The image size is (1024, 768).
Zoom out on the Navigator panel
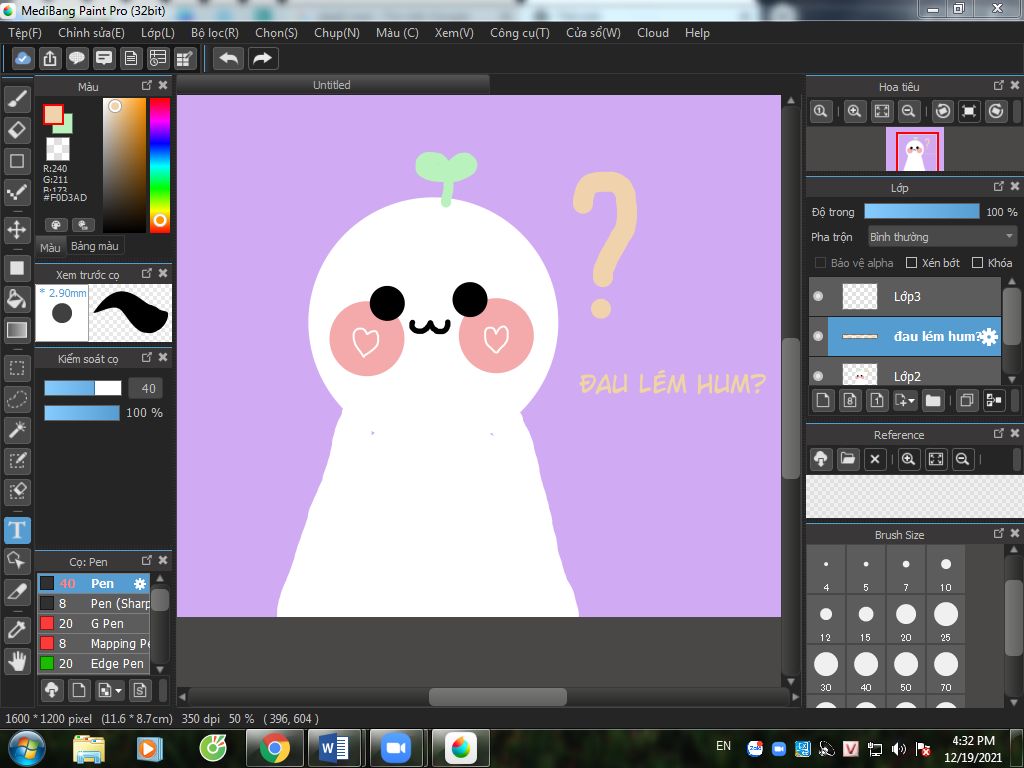[x=908, y=111]
